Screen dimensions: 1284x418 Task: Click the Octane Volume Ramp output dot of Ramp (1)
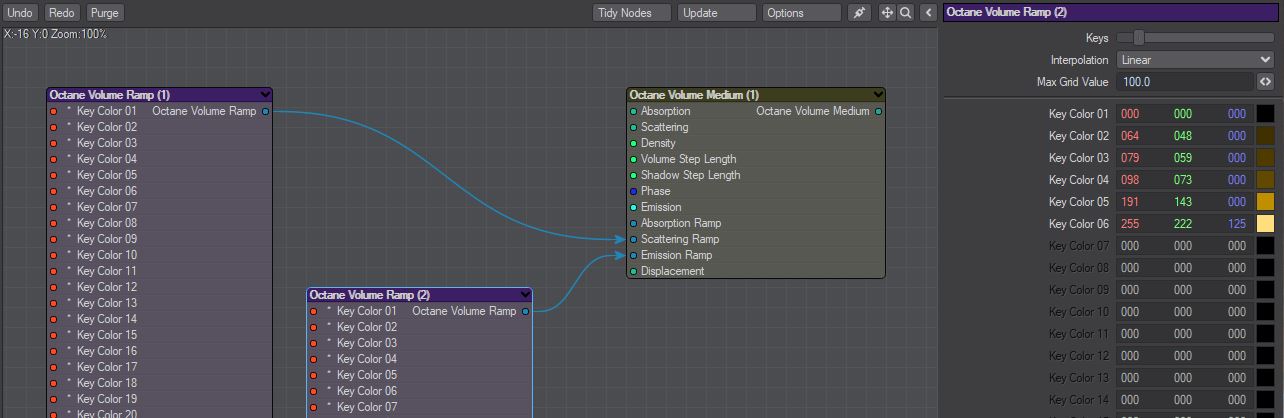(265, 111)
